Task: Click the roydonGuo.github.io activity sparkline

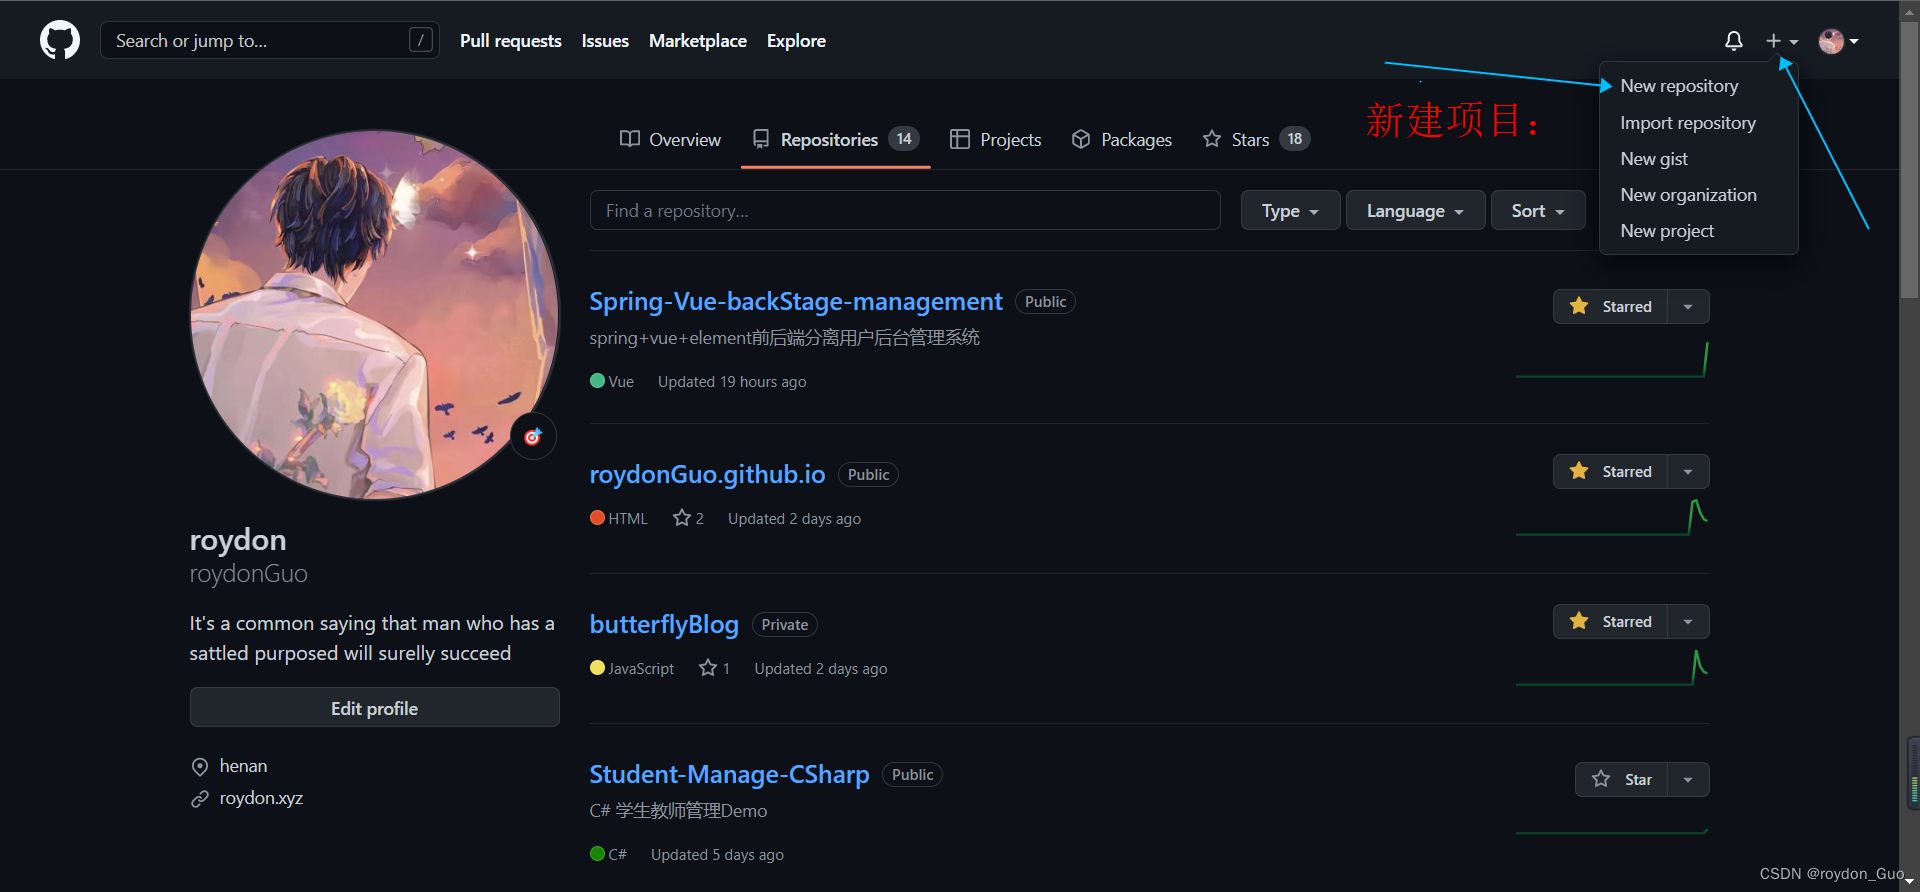Action: pos(1612,517)
